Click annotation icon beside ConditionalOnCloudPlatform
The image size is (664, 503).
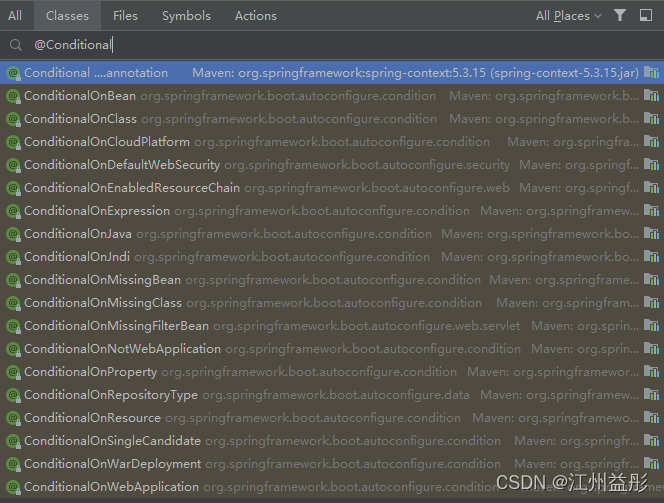[x=14, y=142]
